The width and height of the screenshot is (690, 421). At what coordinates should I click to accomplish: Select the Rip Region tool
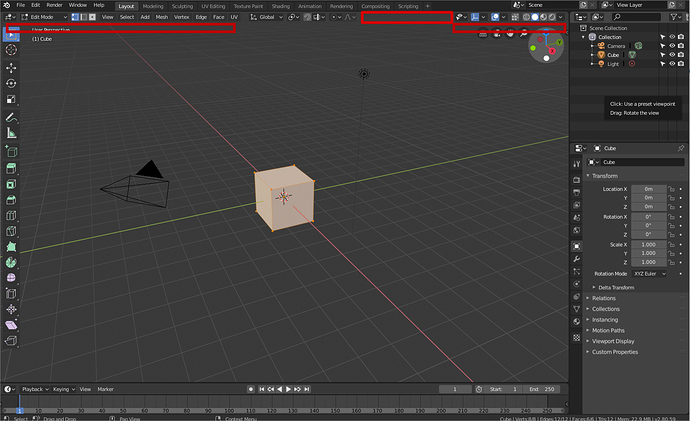tap(11, 341)
